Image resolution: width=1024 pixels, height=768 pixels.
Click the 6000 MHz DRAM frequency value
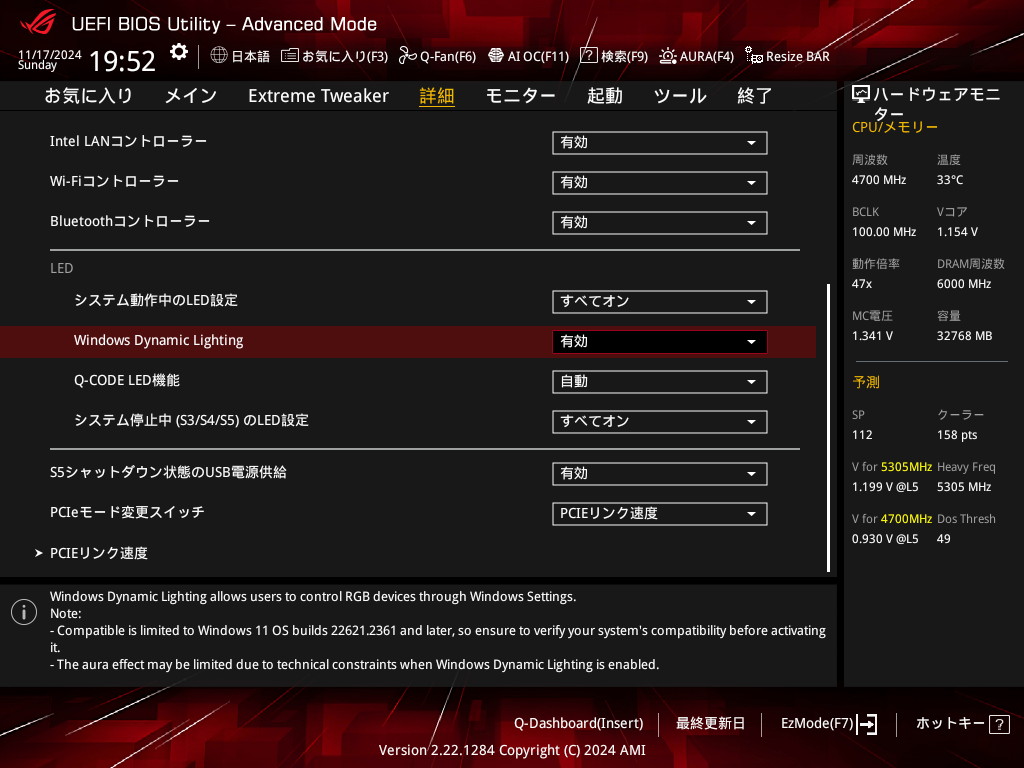(964, 284)
